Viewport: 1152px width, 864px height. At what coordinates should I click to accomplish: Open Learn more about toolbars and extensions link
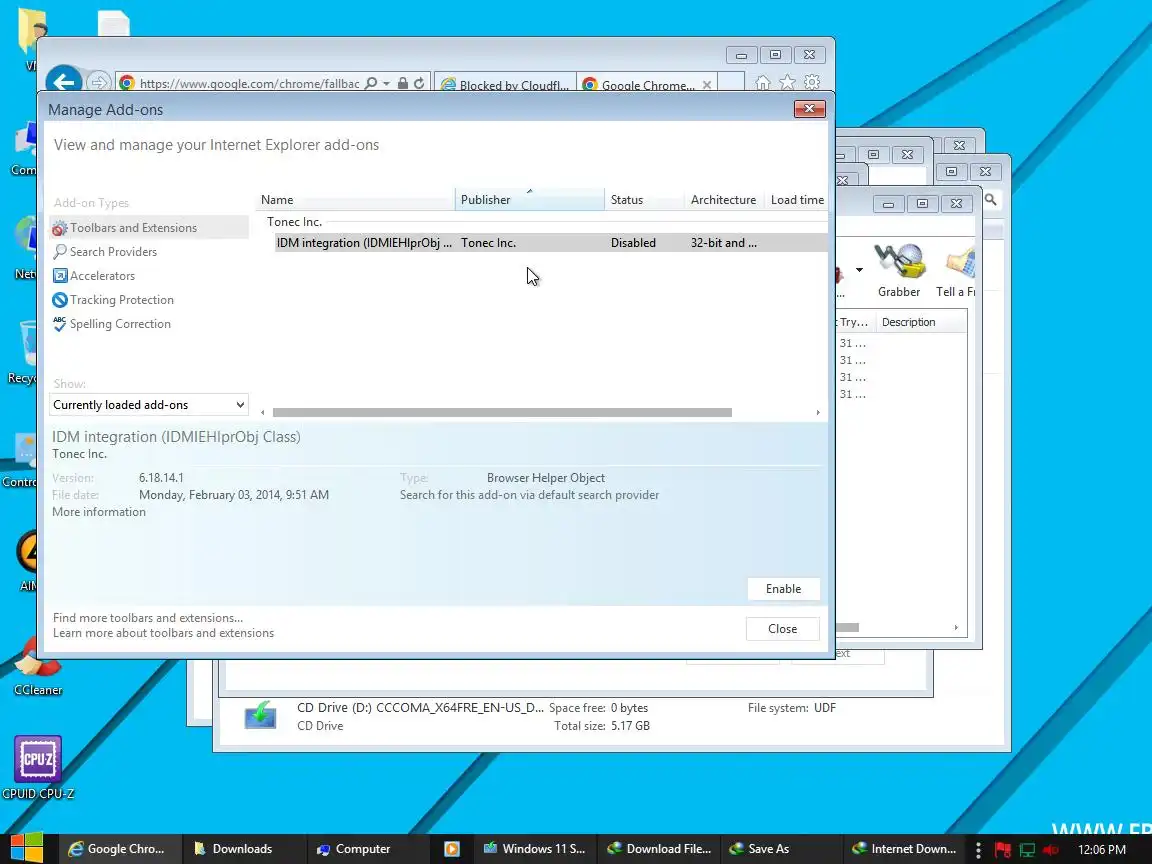(163, 633)
